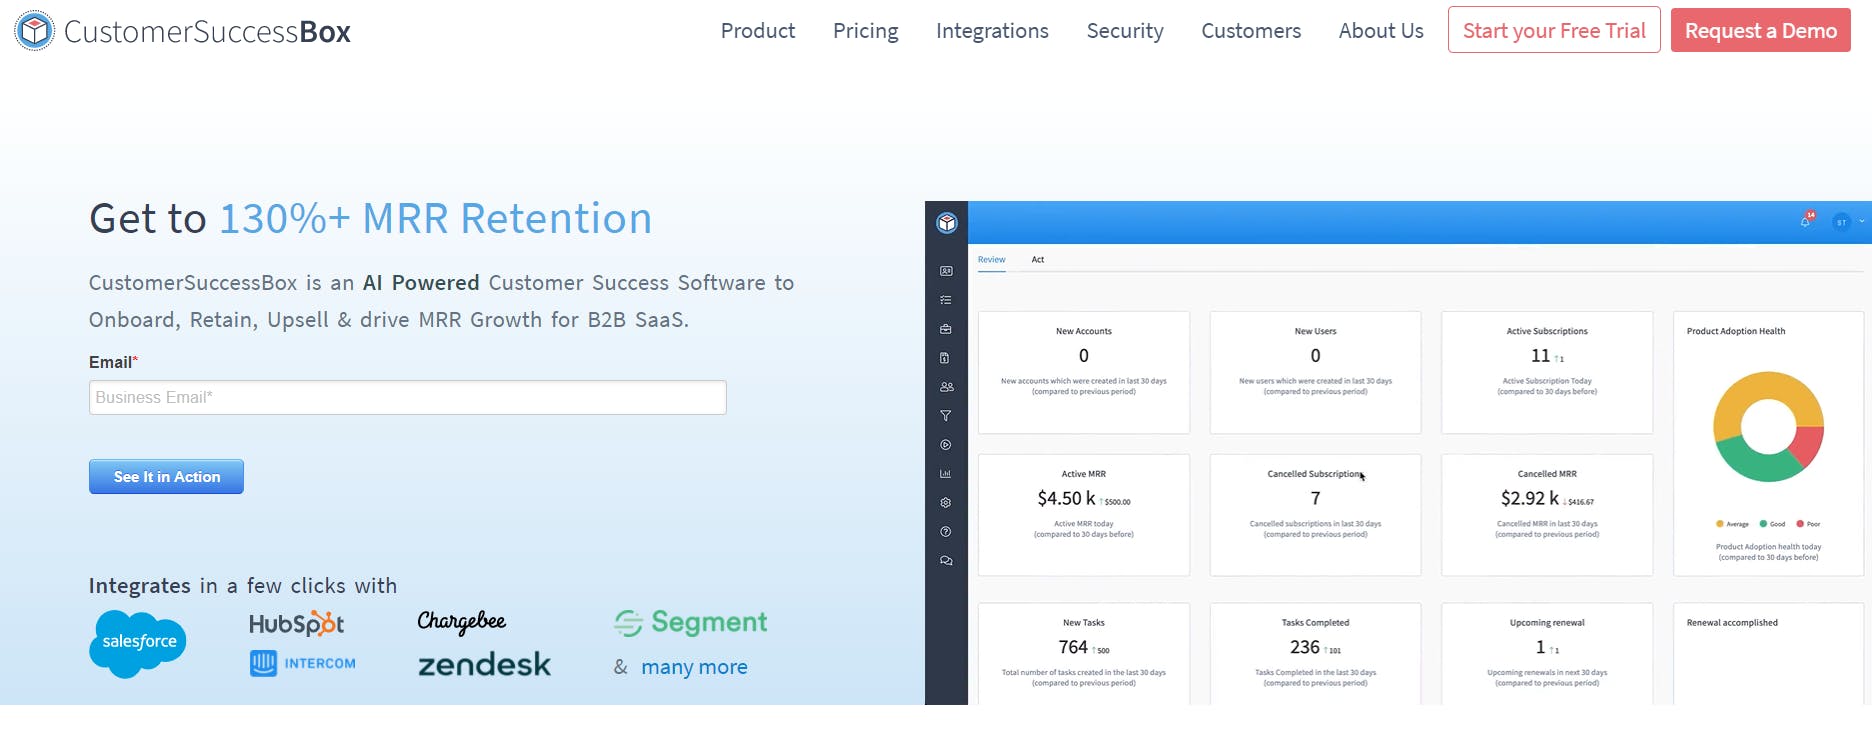
Task: Click the Start your Free Trial button
Action: [x=1554, y=30]
